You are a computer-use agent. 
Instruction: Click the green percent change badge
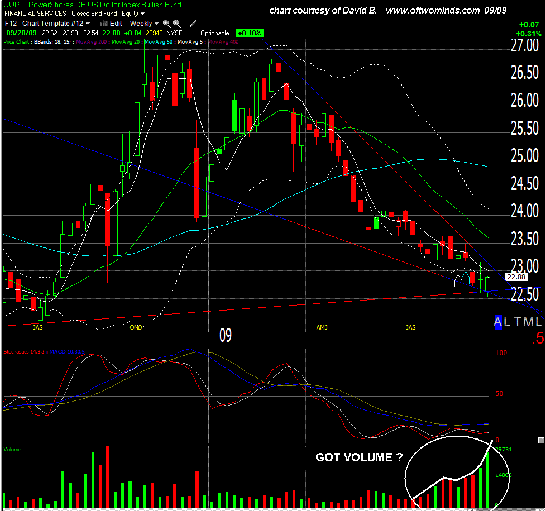click(250, 33)
